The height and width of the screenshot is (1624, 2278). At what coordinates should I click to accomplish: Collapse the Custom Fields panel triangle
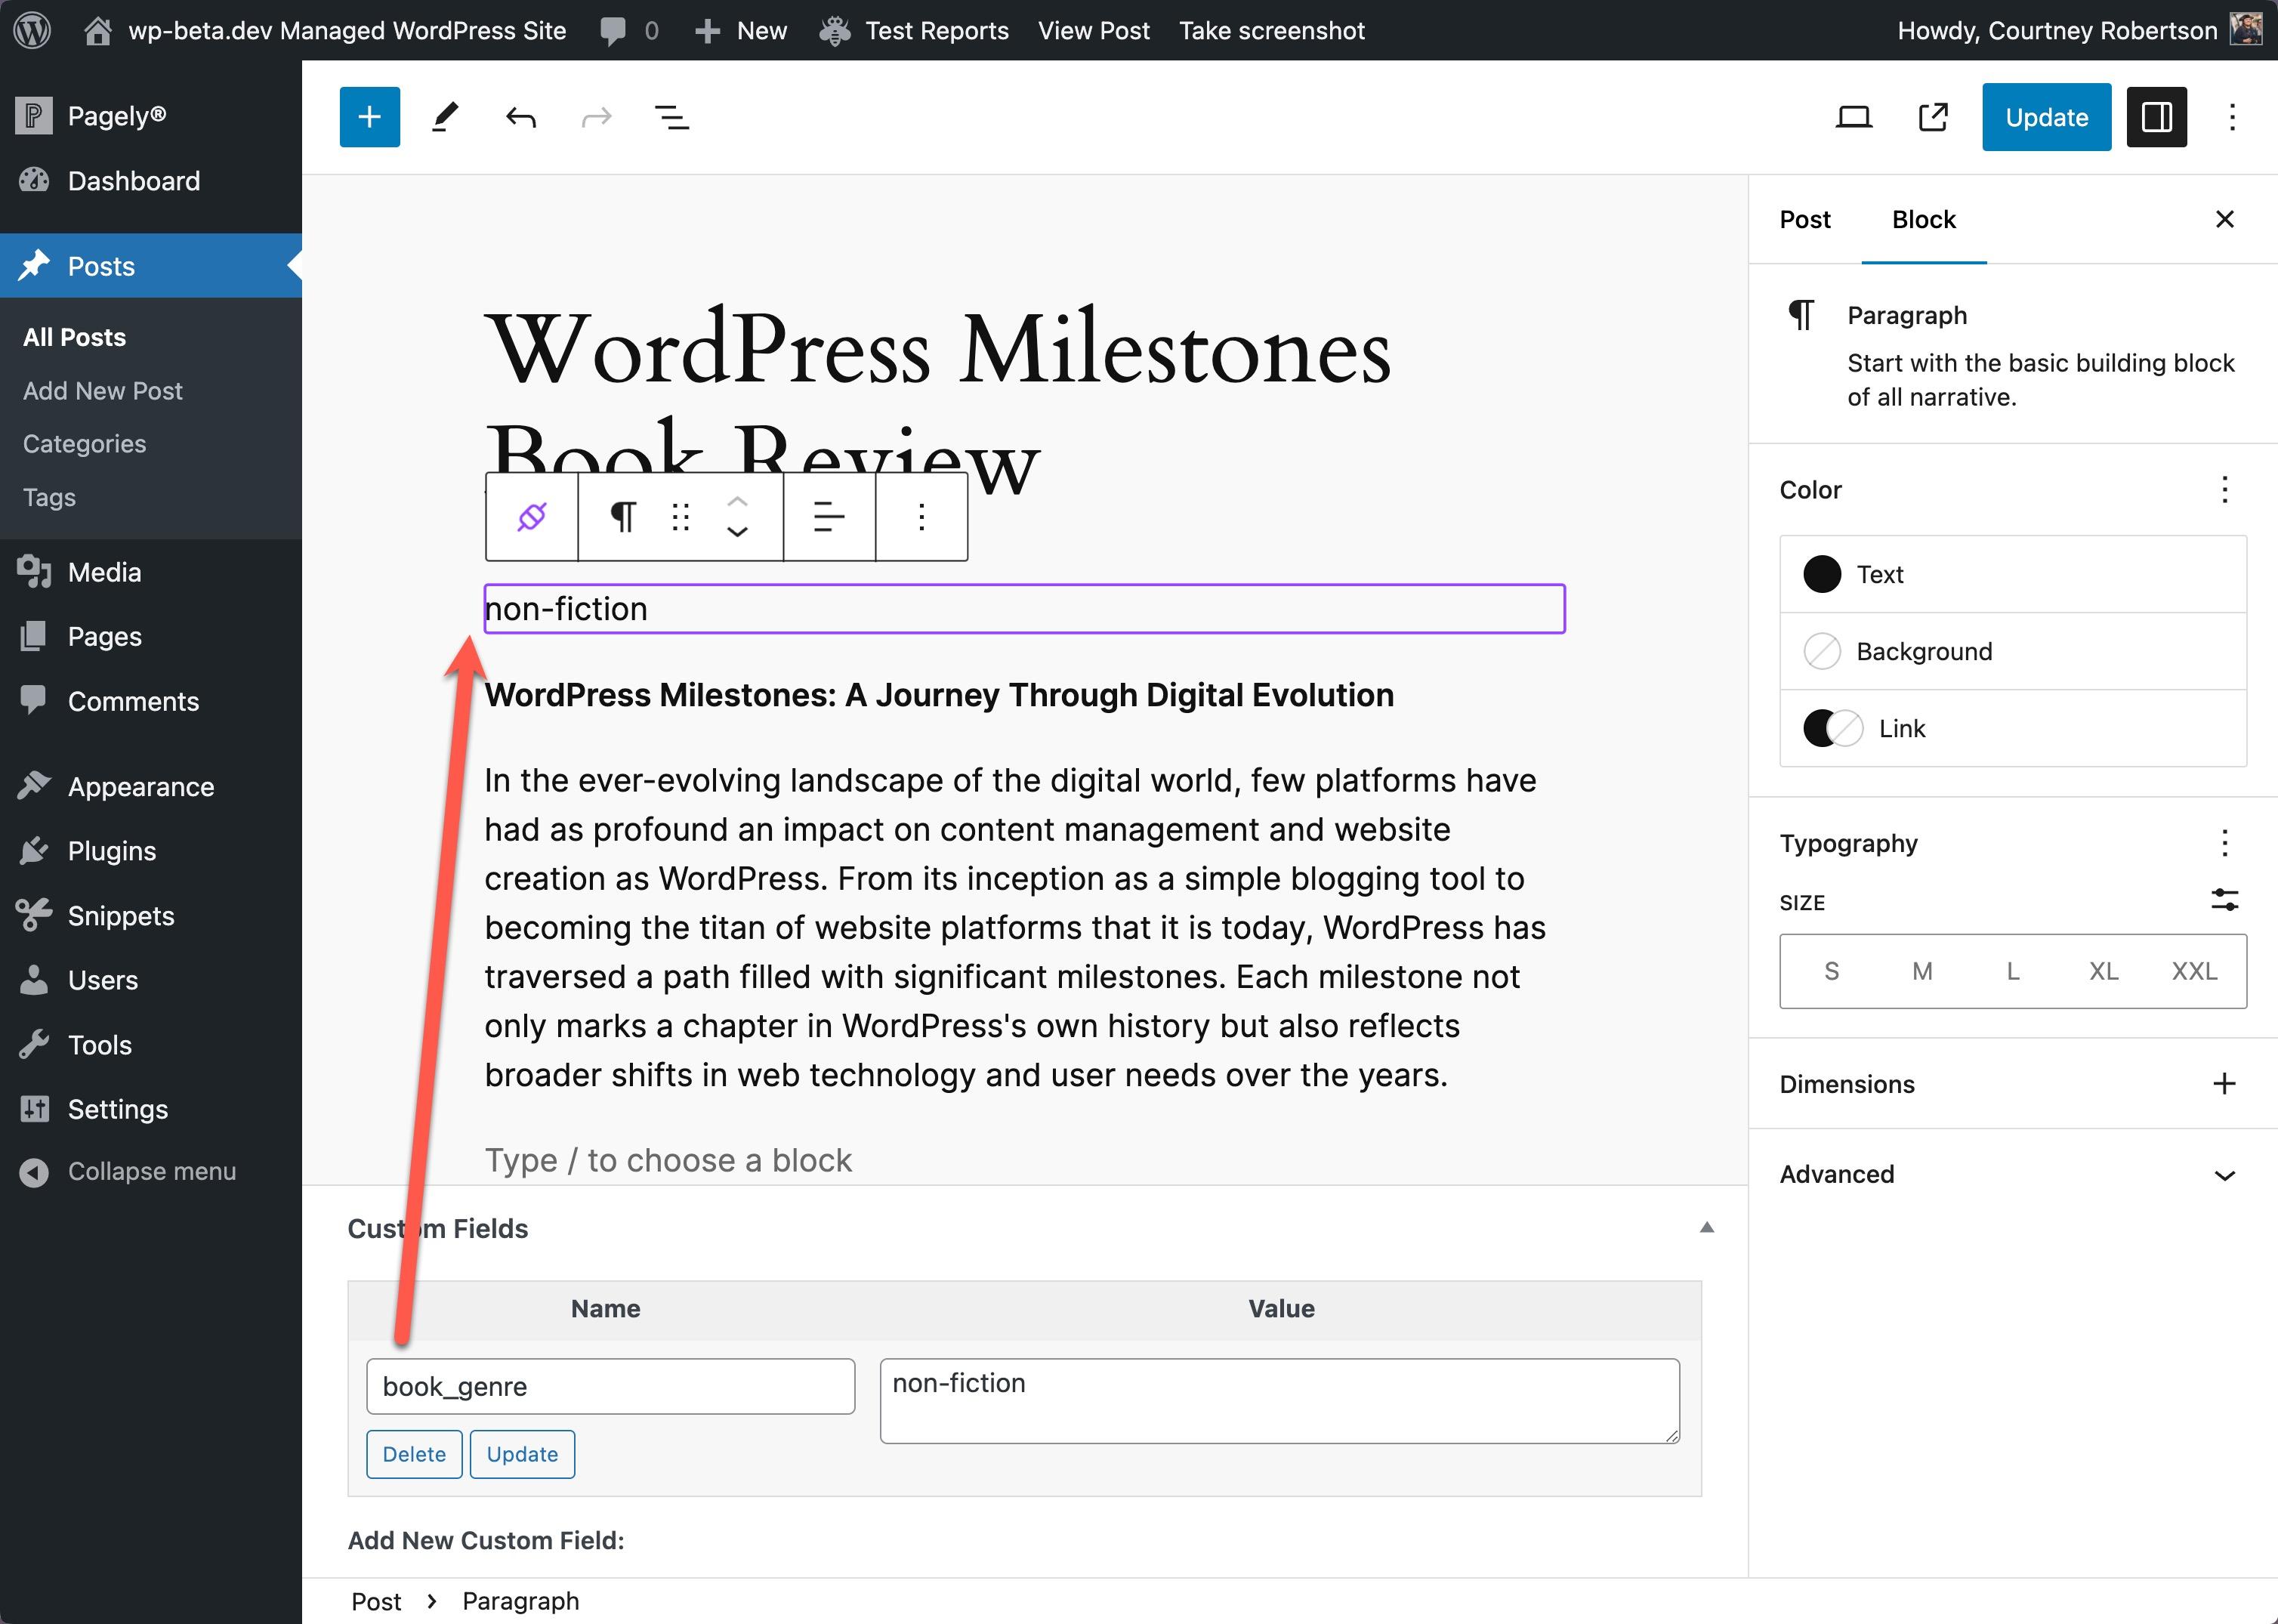pos(1706,1228)
